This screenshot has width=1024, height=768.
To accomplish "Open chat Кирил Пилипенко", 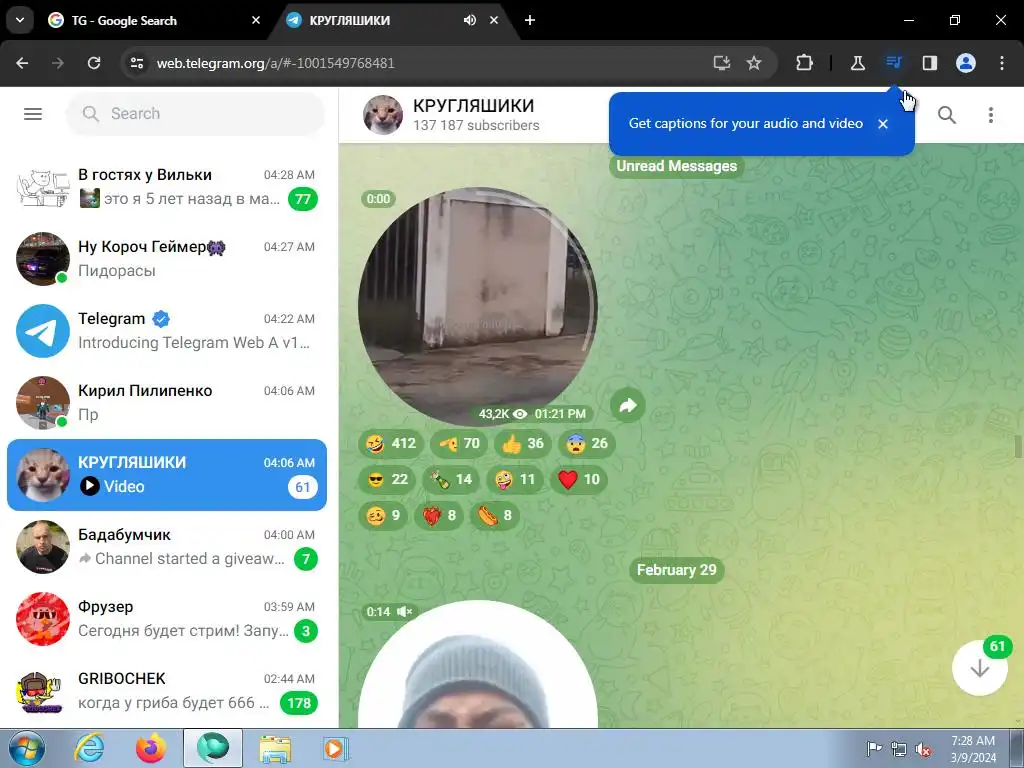I will tap(167, 402).
